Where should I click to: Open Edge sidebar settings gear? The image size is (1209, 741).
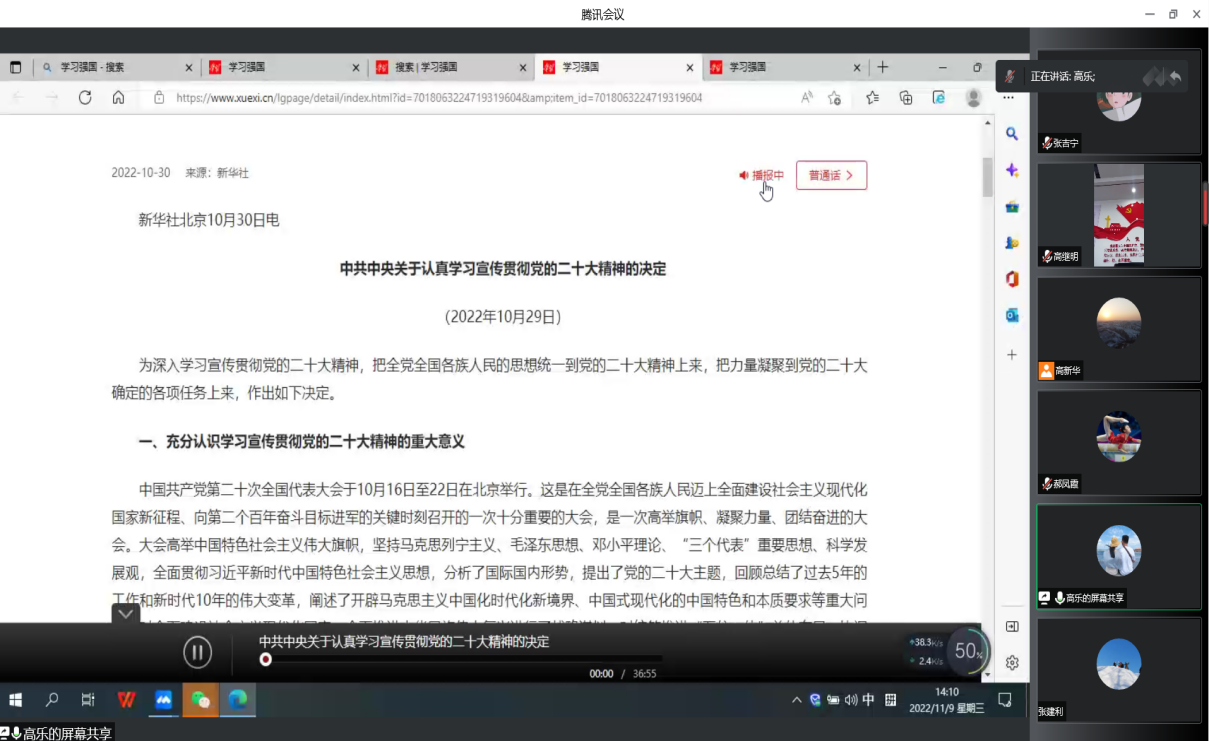click(1012, 662)
